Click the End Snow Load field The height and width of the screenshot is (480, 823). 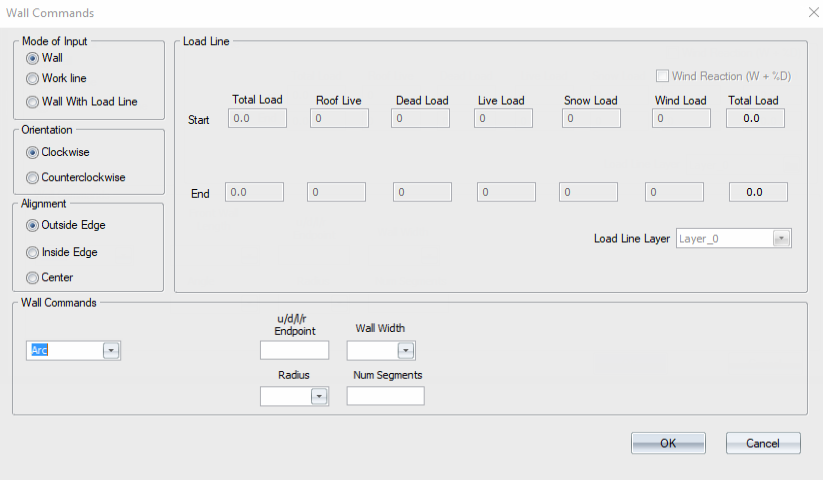tap(588, 192)
